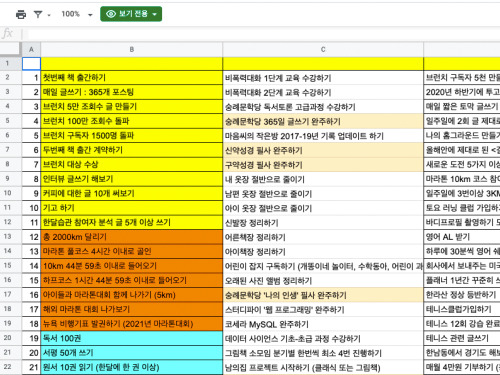The height and width of the screenshot is (375, 500).
Task: Click cell '10km 44분 59초 이내로 들어오기'
Action: (132, 266)
